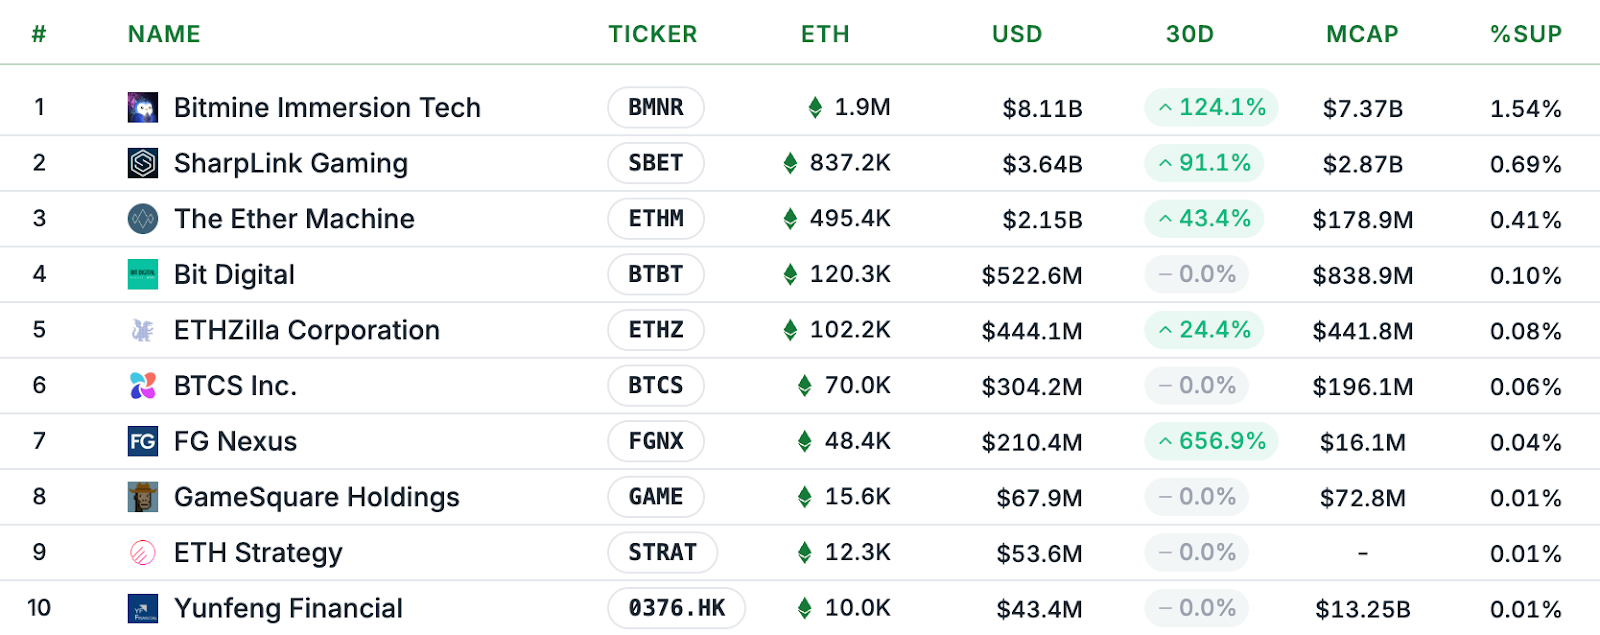The image size is (1600, 635).
Task: Click the BTCS Inc. colorful logo
Action: tap(143, 385)
